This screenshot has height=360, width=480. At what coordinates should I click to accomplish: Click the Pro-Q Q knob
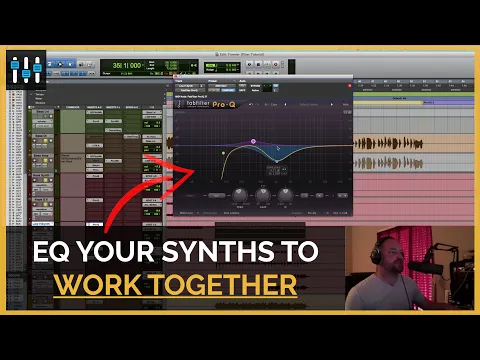tap(285, 195)
